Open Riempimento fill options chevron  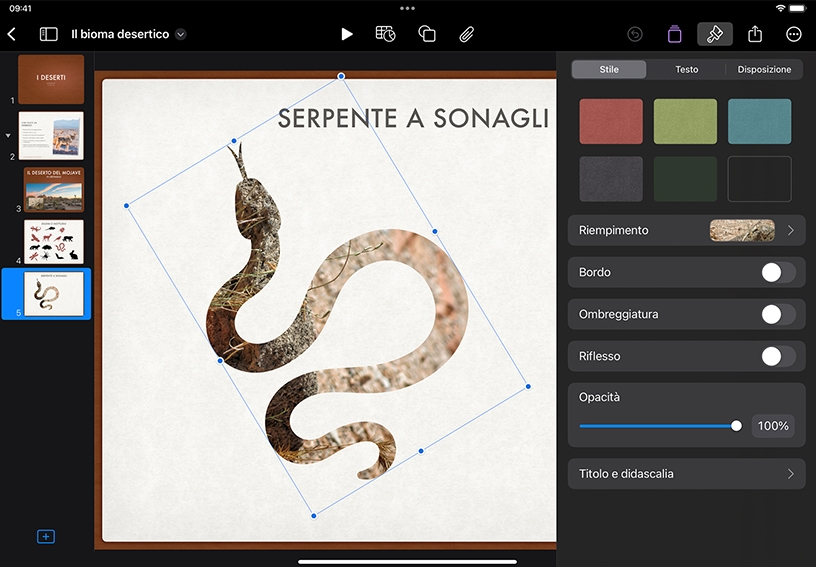pyautogui.click(x=790, y=230)
